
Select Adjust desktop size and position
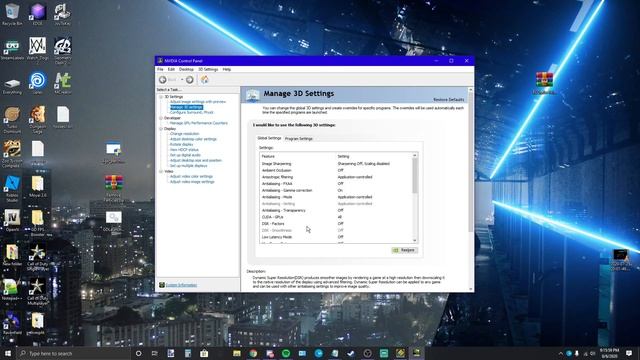pyautogui.click(x=196, y=160)
